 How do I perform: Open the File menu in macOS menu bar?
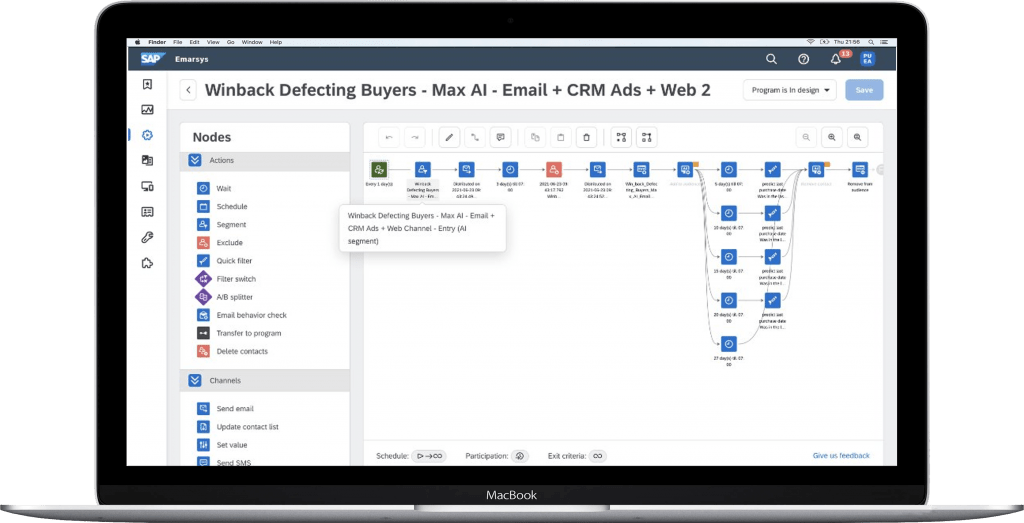(x=177, y=42)
